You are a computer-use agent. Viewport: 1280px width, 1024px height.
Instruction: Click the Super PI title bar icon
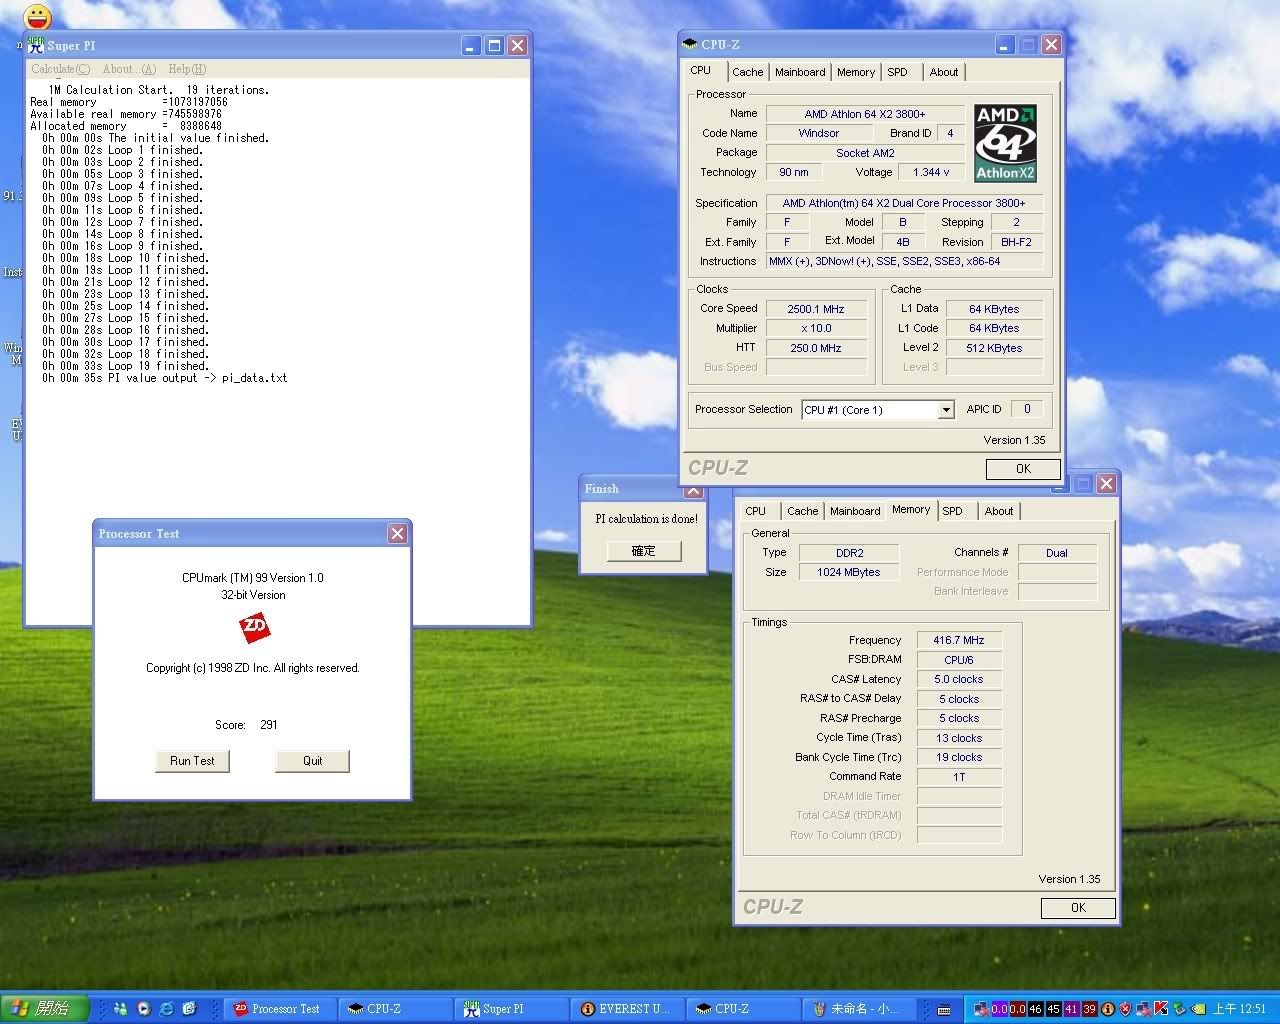point(36,45)
